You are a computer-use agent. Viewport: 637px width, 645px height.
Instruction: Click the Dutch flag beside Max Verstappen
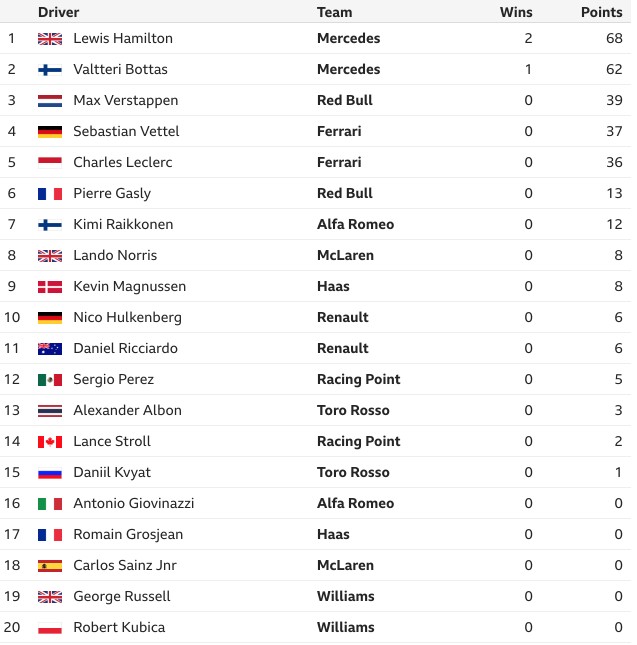(x=50, y=101)
